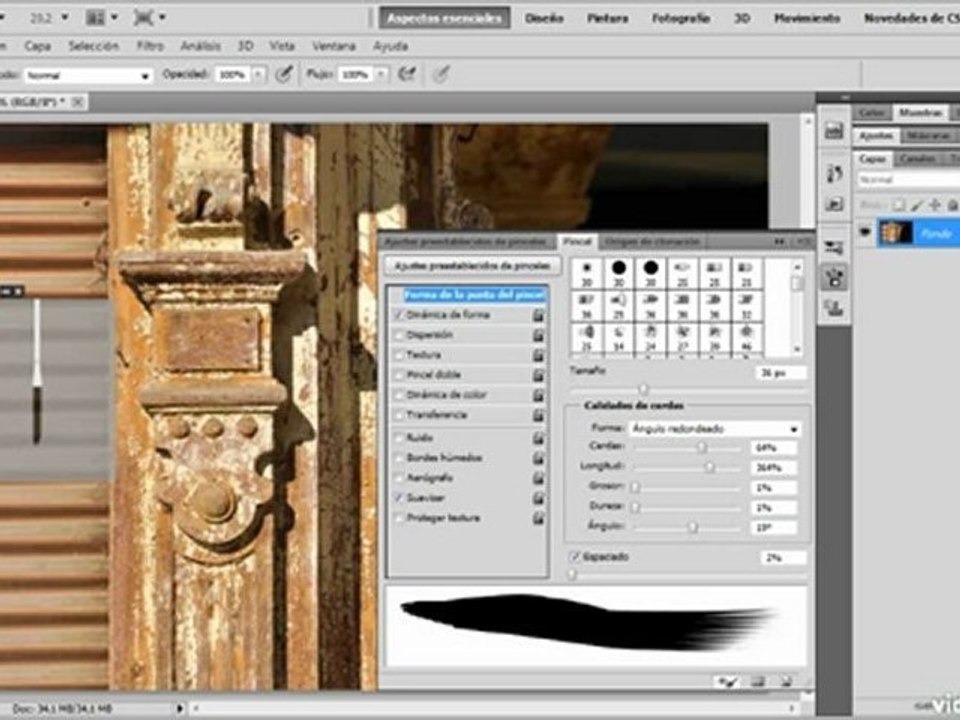
Task: Lock Dinámica de forma settings
Action: (538, 315)
